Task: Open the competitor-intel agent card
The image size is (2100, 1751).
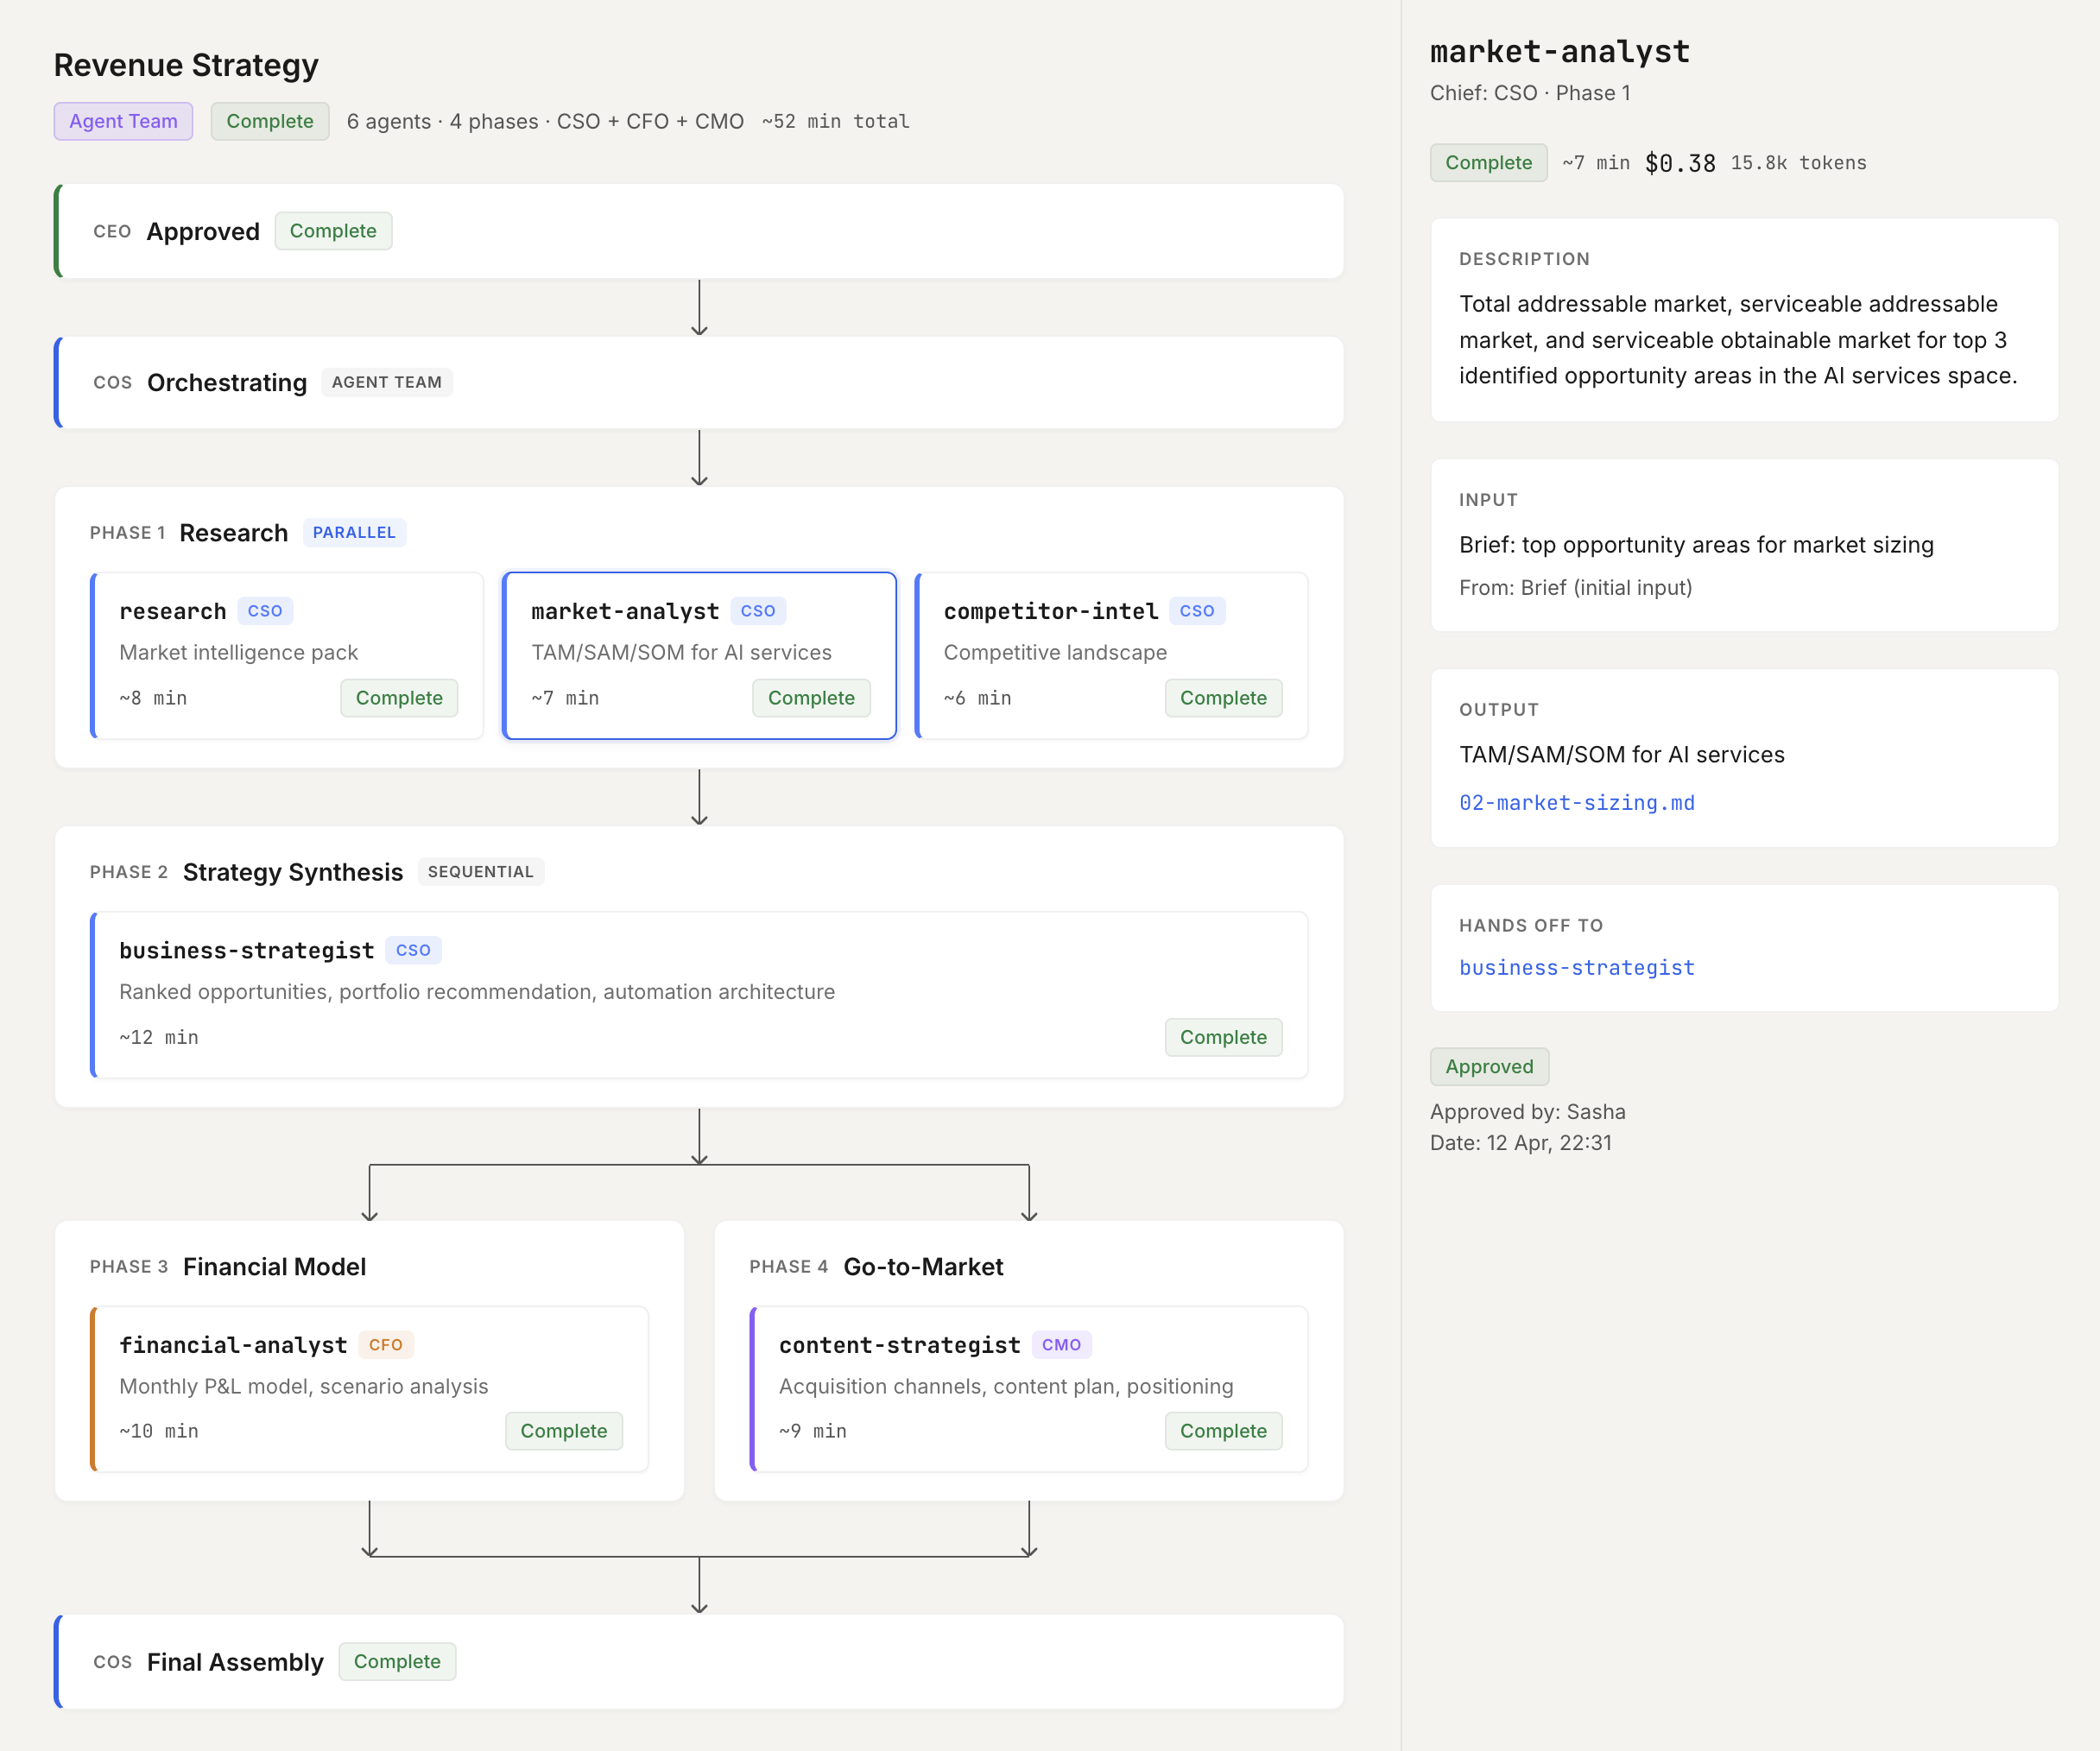Action: pyautogui.click(x=1111, y=655)
